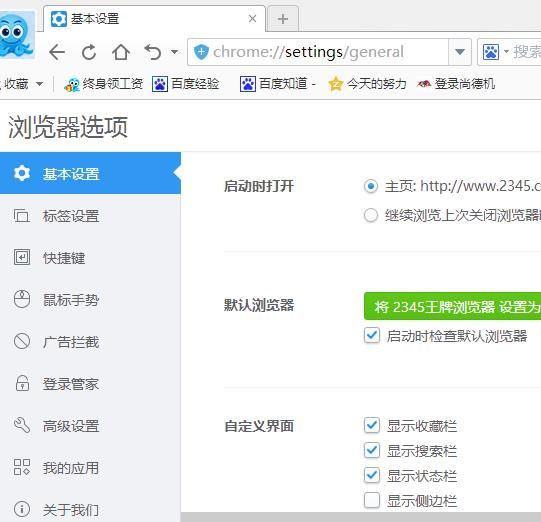Click the undo closed tab icon
The image size is (541, 522).
[153, 52]
